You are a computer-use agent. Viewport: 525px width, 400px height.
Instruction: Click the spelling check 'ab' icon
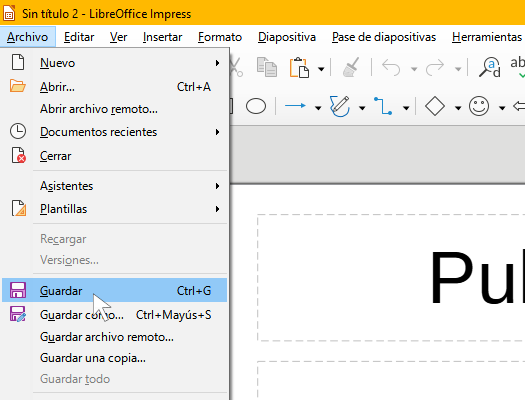point(517,67)
